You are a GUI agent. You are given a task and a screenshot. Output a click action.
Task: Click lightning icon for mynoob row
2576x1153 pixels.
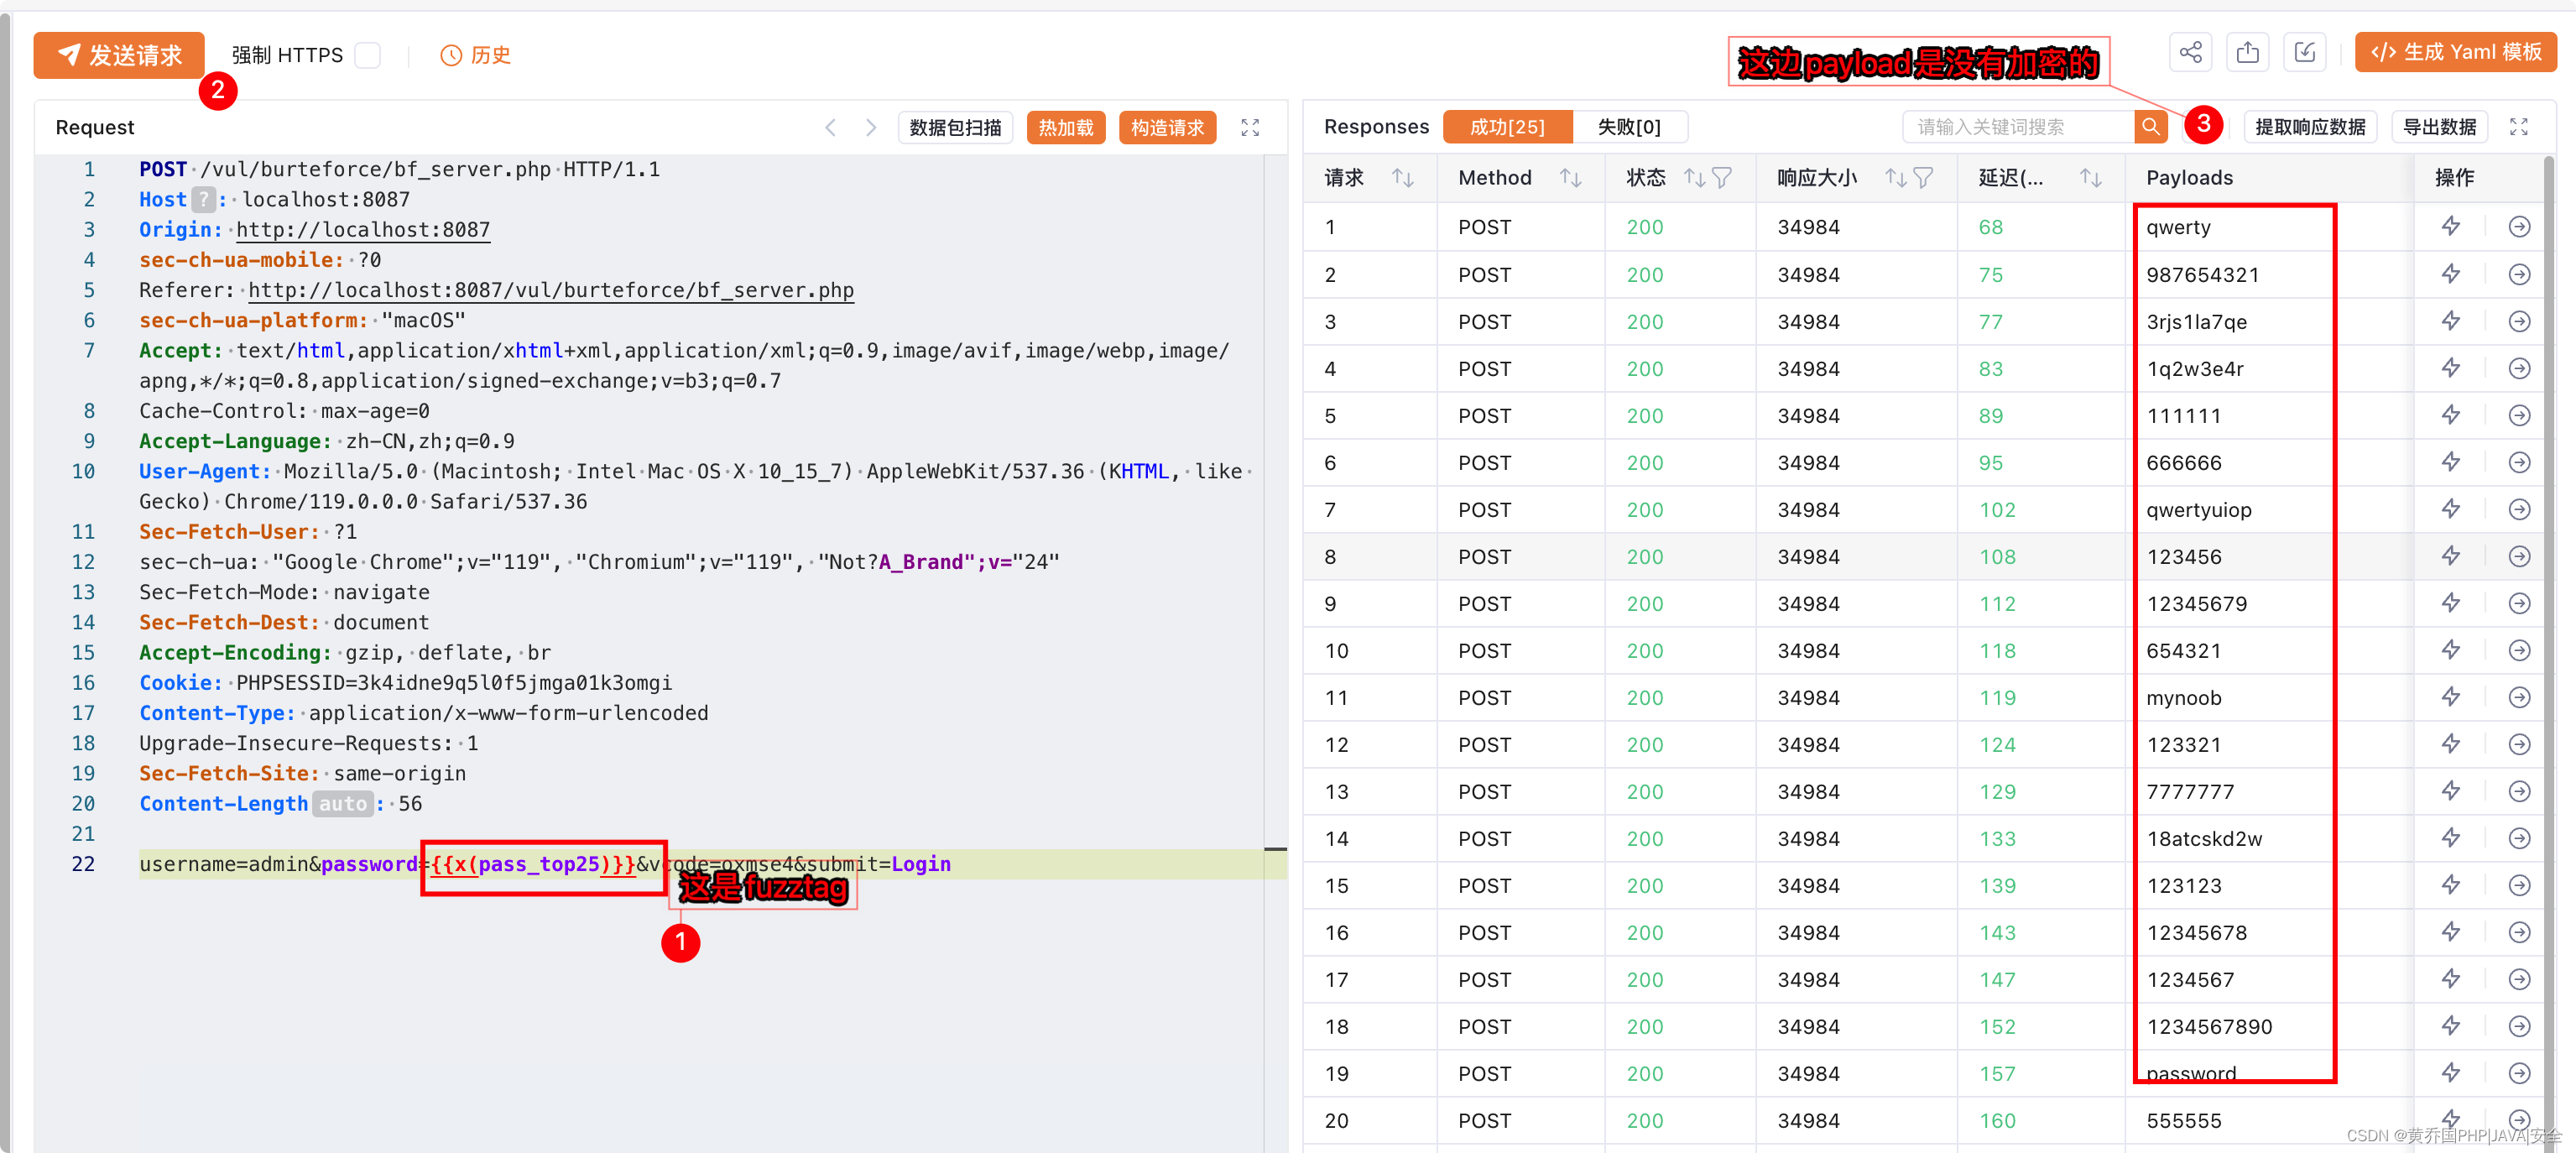pyautogui.click(x=2450, y=697)
